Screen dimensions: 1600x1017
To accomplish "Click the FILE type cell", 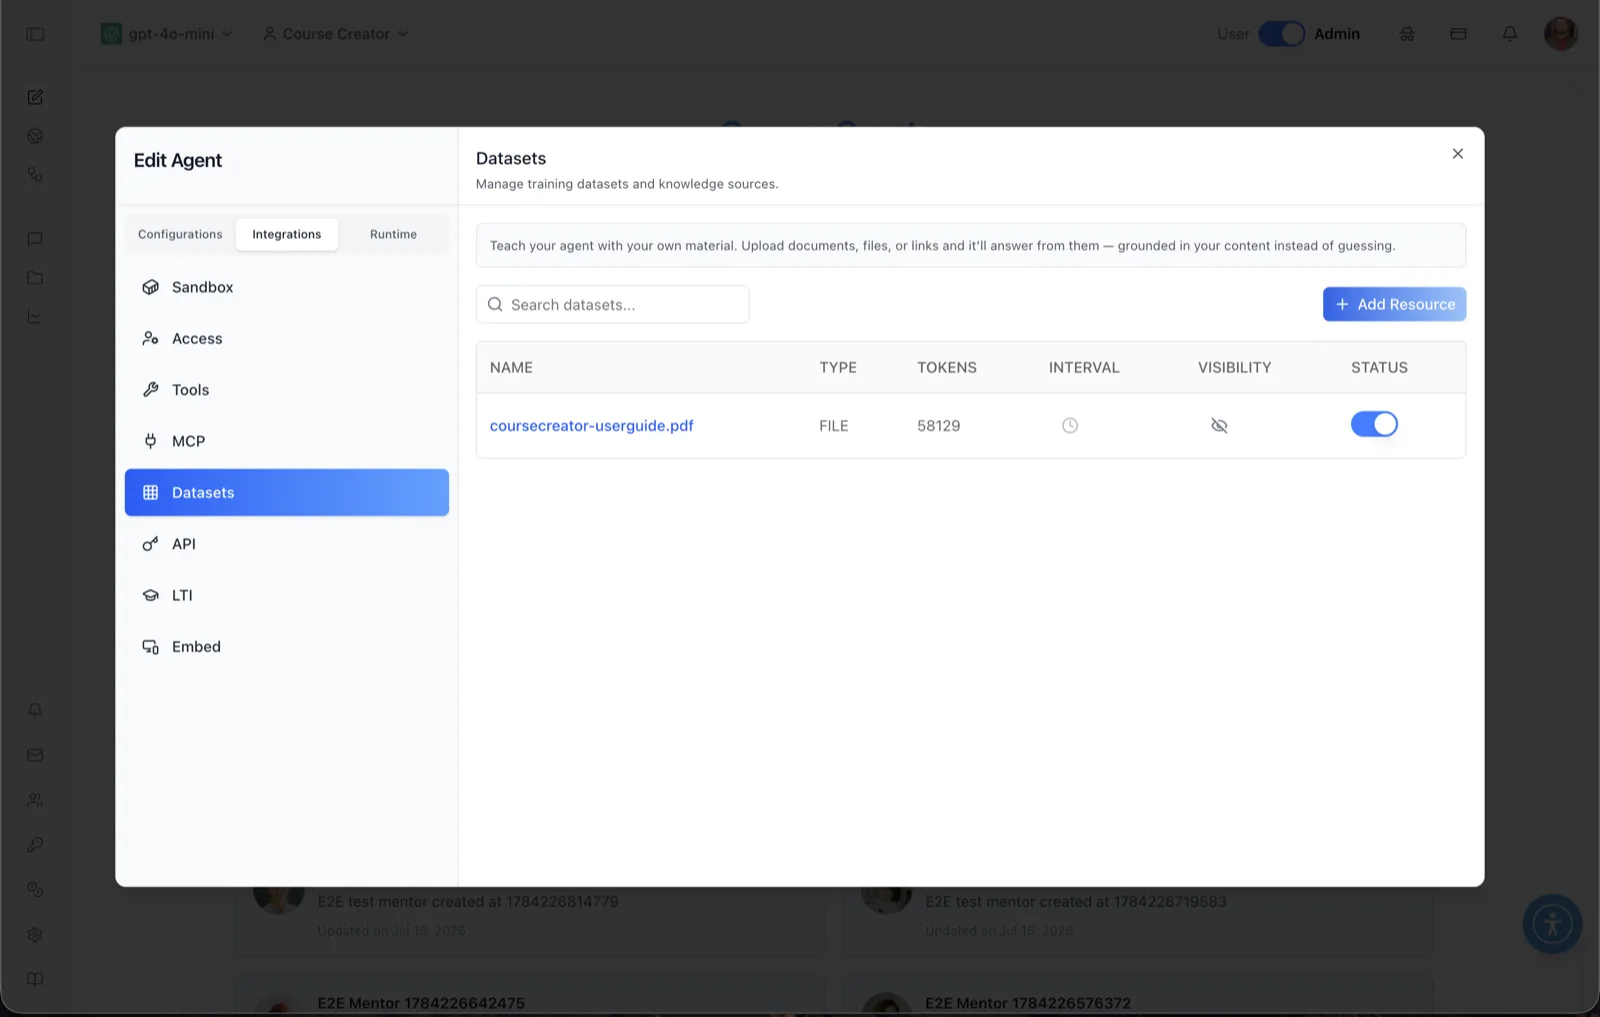I will (x=834, y=426).
